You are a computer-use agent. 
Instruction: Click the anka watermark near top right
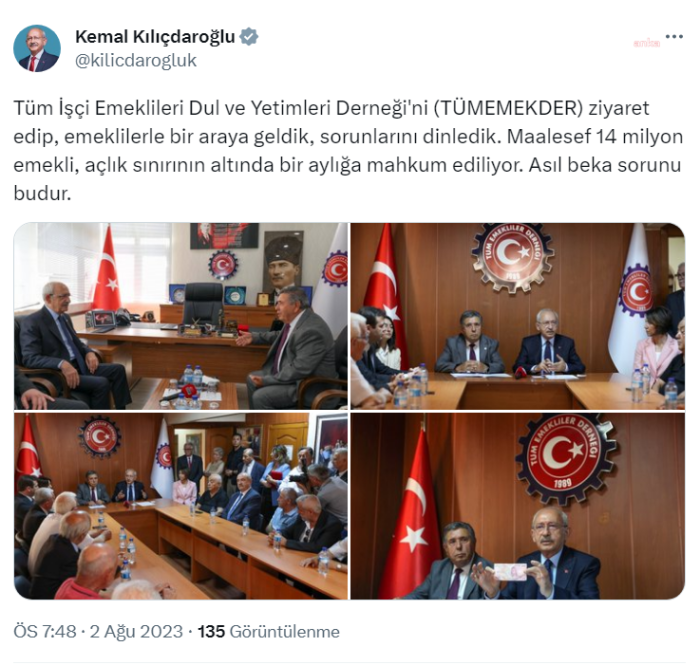click(x=646, y=43)
